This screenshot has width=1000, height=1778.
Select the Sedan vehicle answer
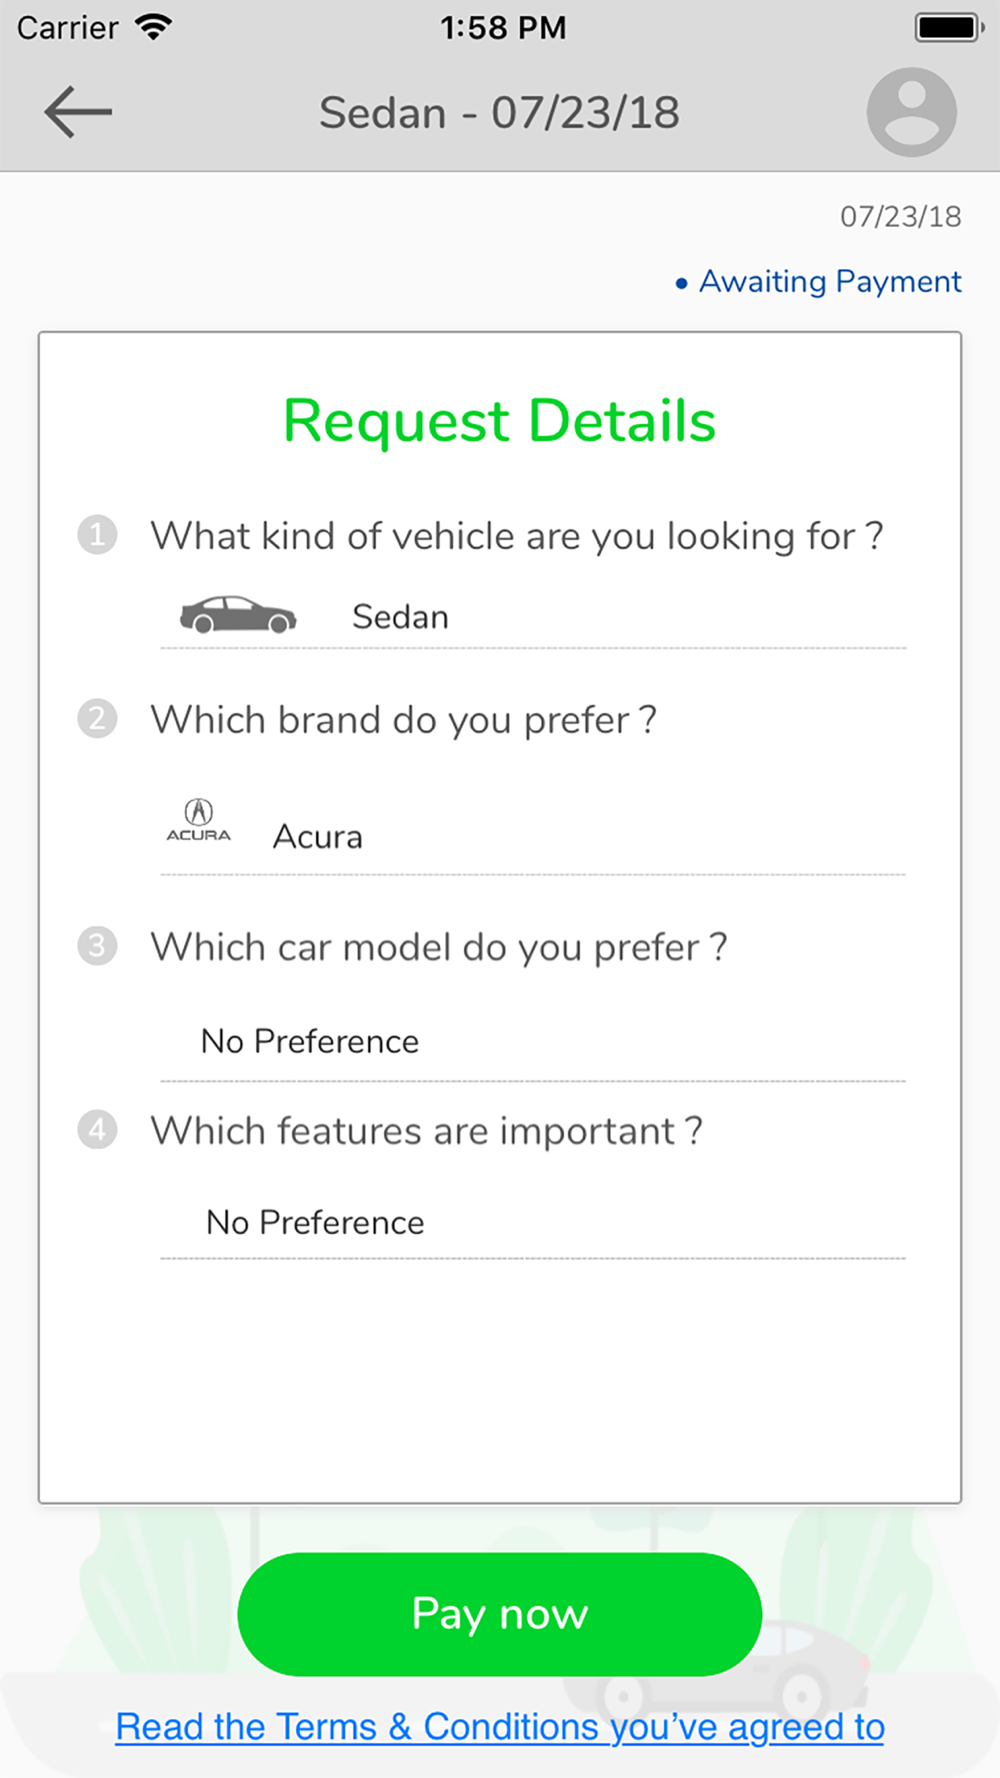400,617
